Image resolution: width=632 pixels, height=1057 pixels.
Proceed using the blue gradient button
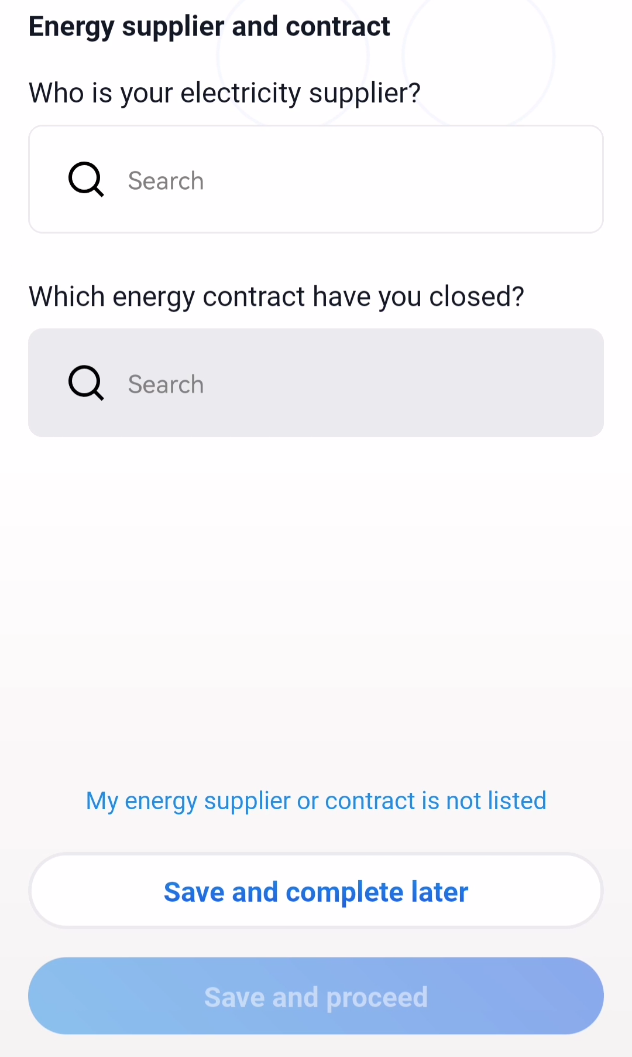[x=315, y=996]
